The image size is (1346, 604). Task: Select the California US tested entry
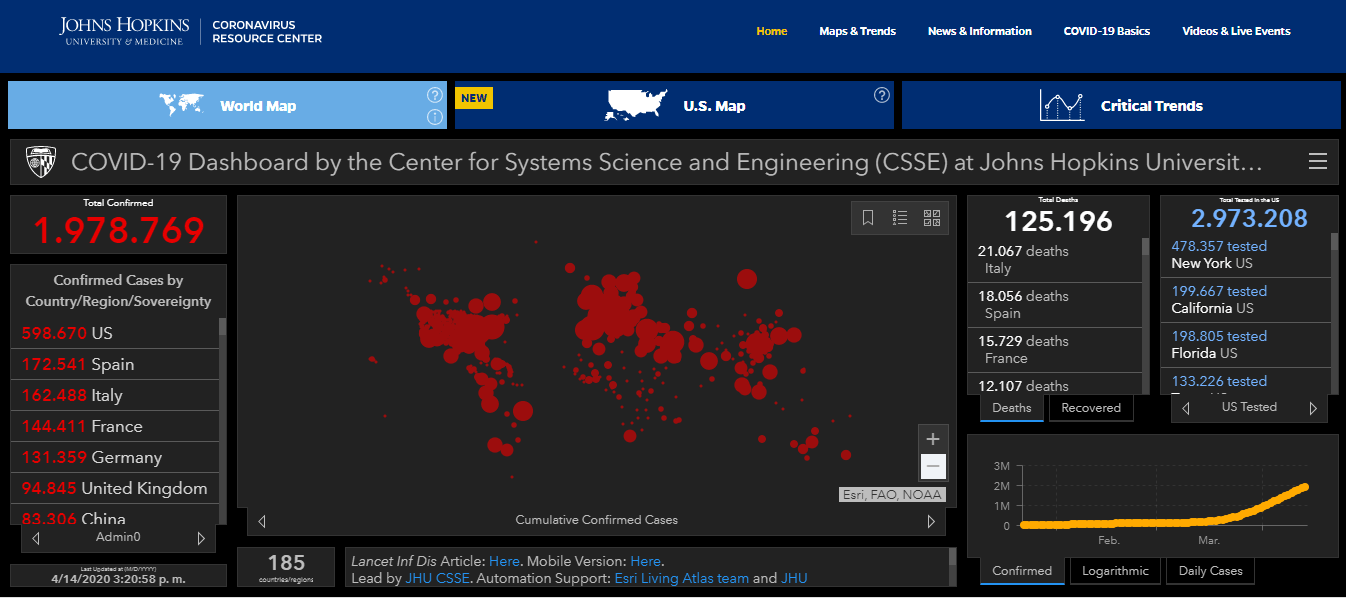tap(1245, 299)
